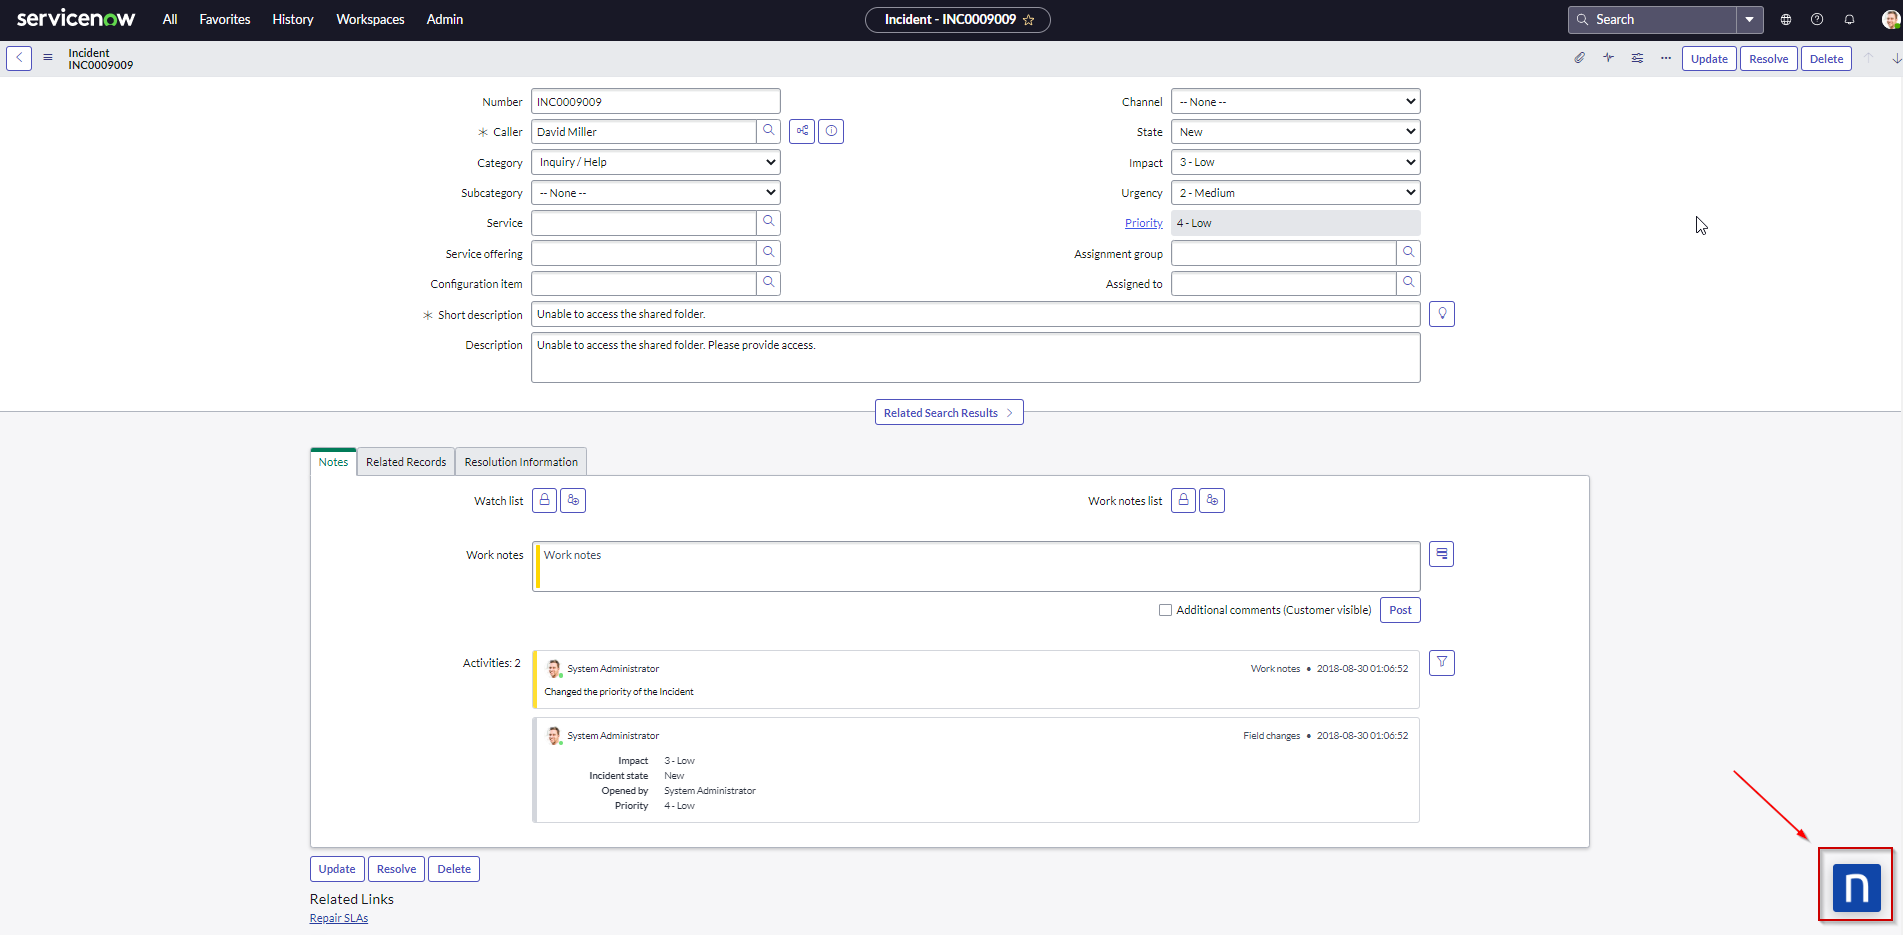Click the bottom Update button
The width and height of the screenshot is (1903, 935).
pyautogui.click(x=337, y=869)
